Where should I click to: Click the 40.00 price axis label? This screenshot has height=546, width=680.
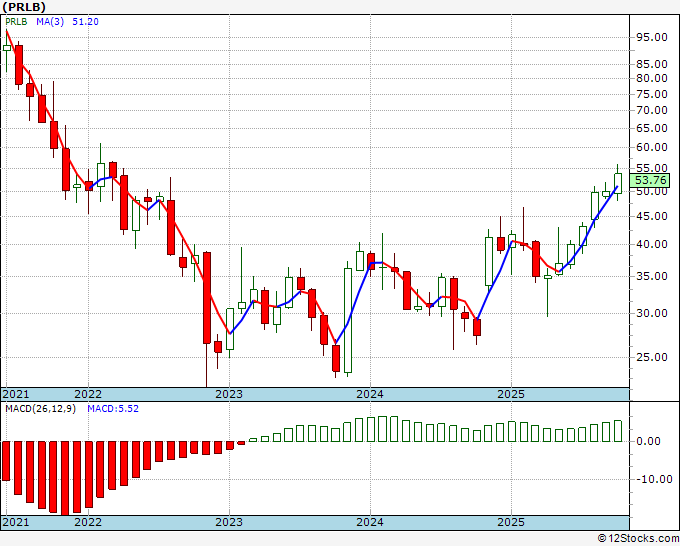(x=652, y=244)
